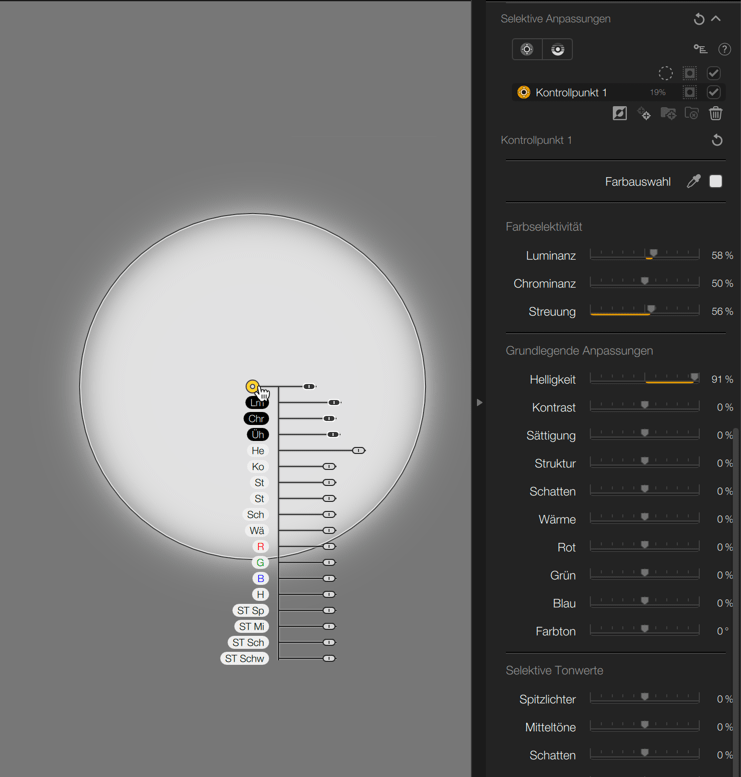
Task: Click the 58 % Luminanz value
Action: tap(722, 255)
